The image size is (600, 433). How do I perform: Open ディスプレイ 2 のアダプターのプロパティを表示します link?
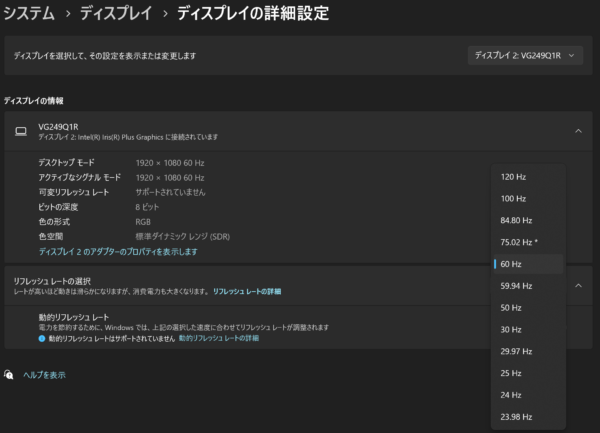coord(118,252)
